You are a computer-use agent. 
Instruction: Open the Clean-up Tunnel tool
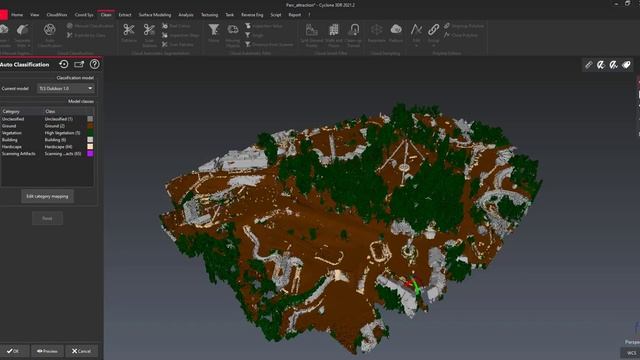click(x=353, y=35)
